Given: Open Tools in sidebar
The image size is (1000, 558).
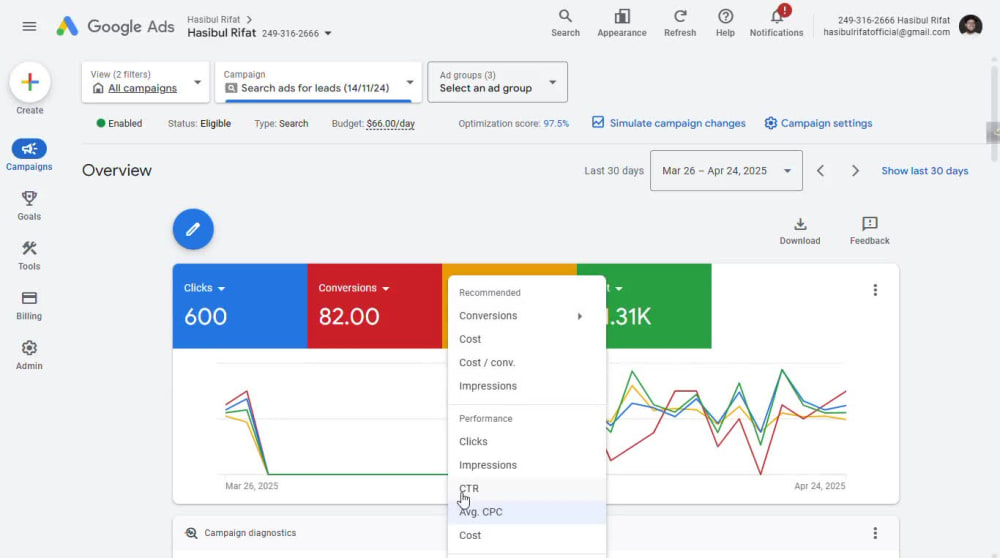Looking at the screenshot, I should click(x=29, y=255).
